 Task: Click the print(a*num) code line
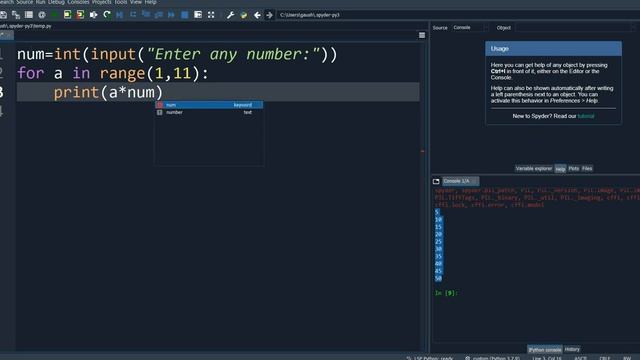coord(218,92)
